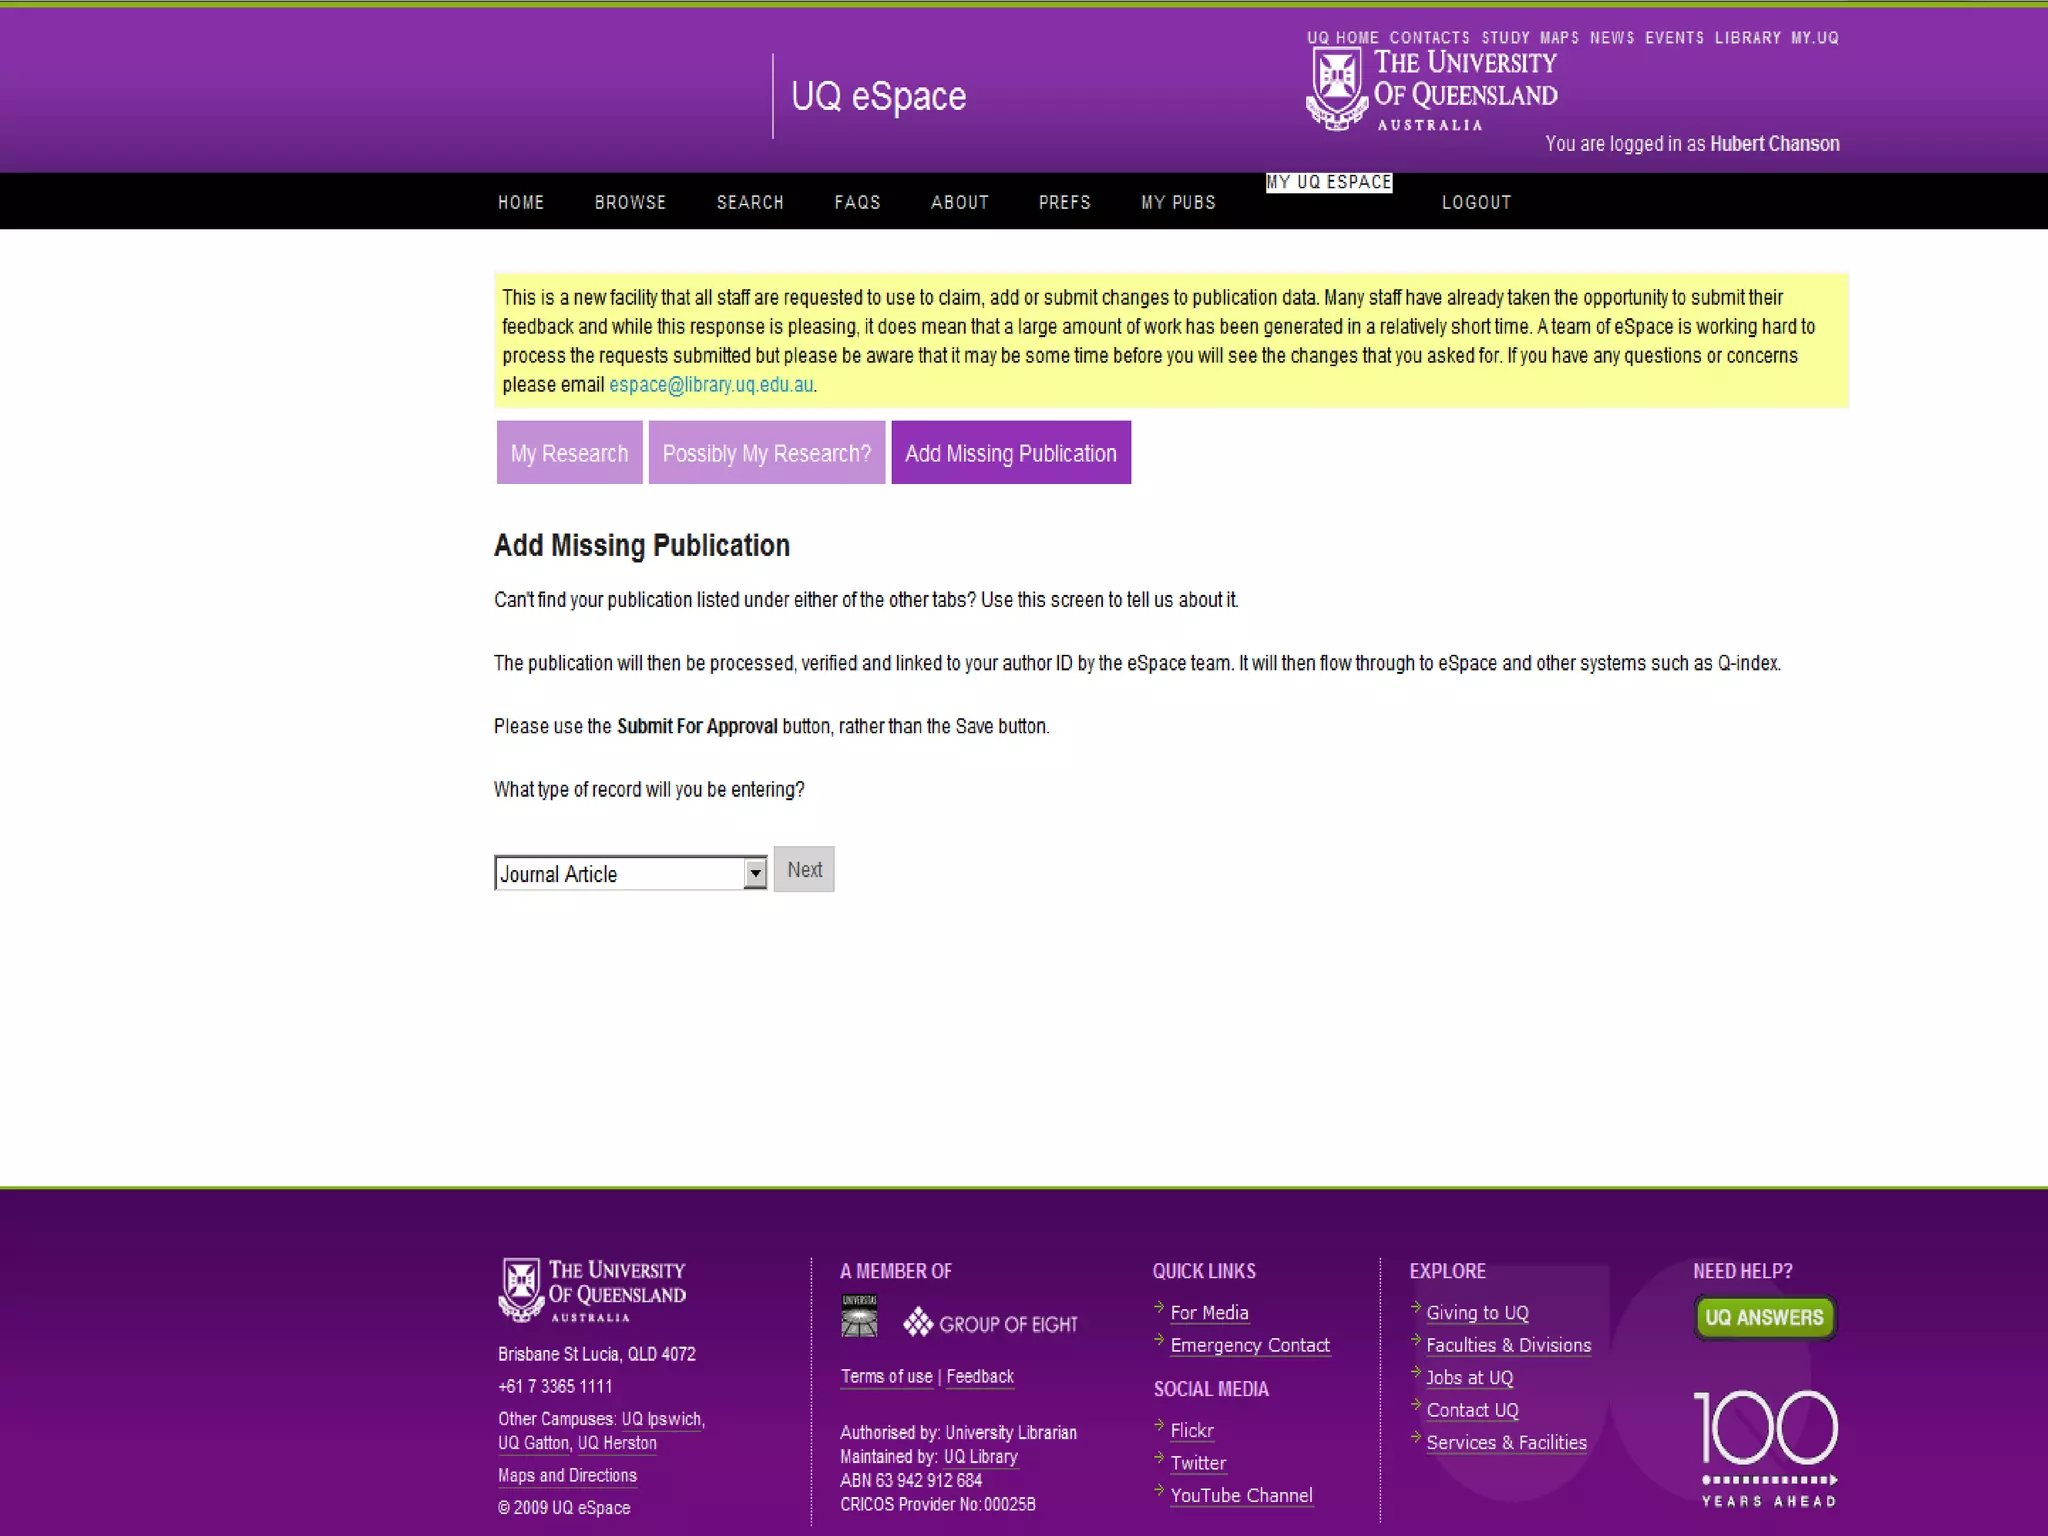Open the record type dropdown arrow

click(x=755, y=874)
